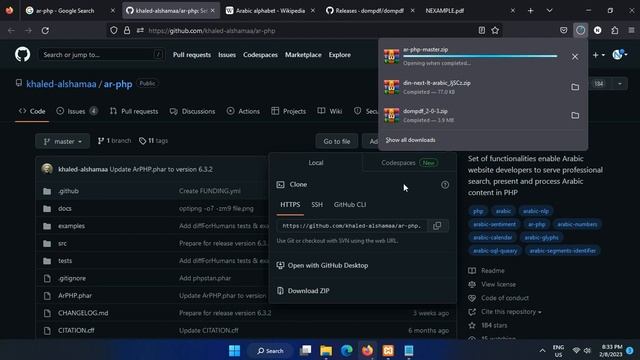
Task: Open XAMPP app in taskbar
Action: click(388, 351)
